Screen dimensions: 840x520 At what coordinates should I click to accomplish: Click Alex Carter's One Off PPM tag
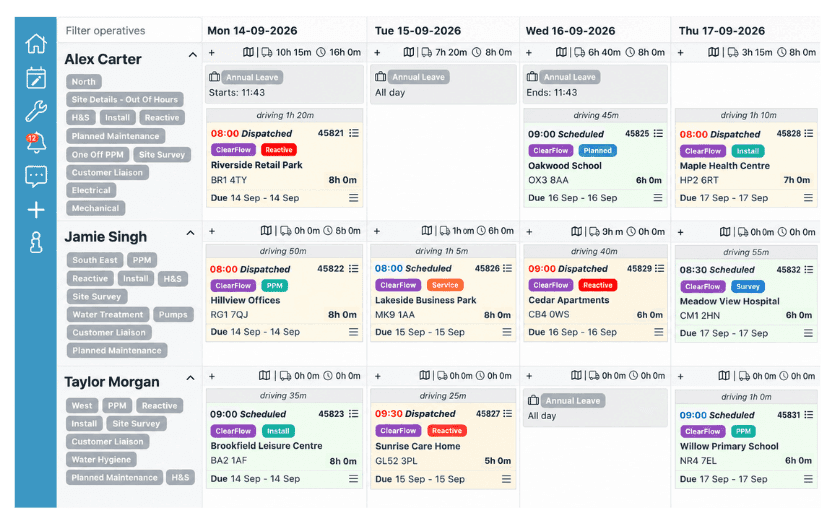(x=98, y=154)
